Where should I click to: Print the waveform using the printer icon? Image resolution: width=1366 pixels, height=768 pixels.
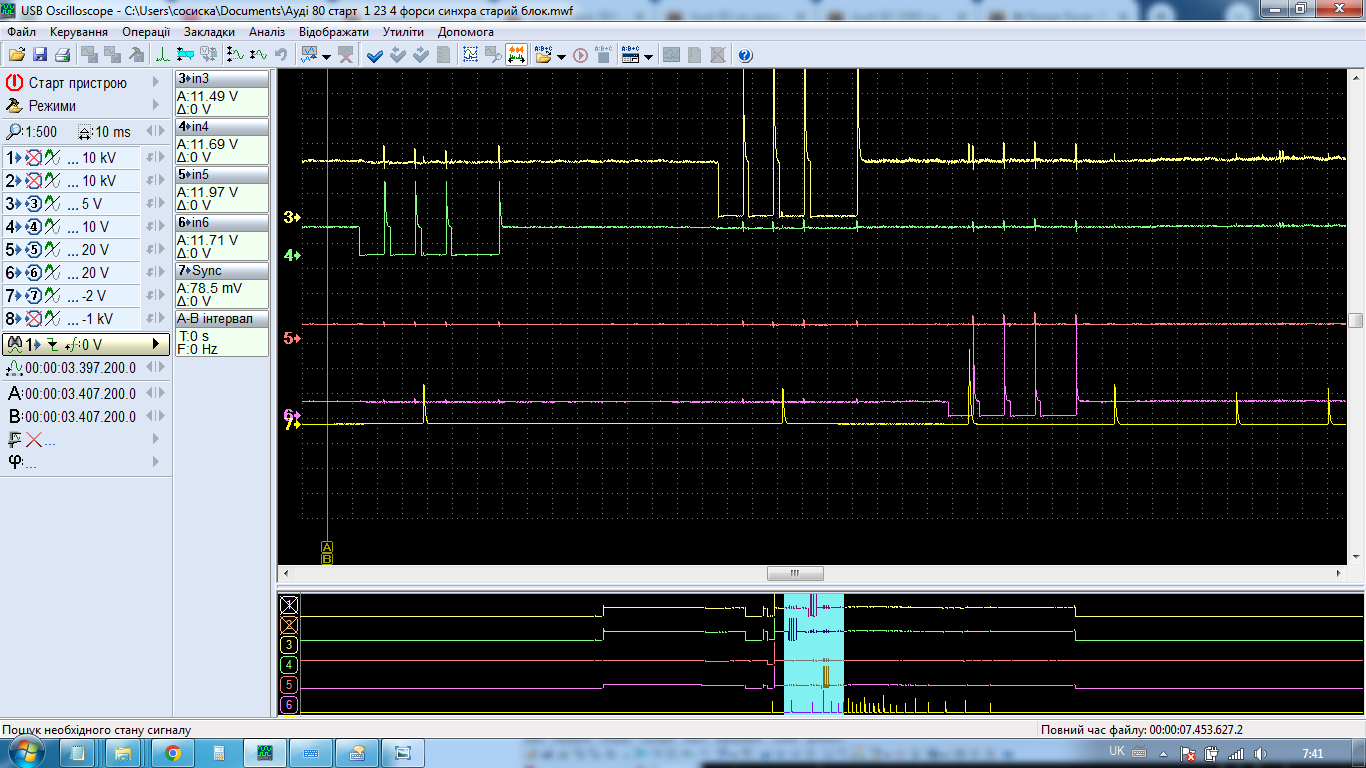[62, 55]
